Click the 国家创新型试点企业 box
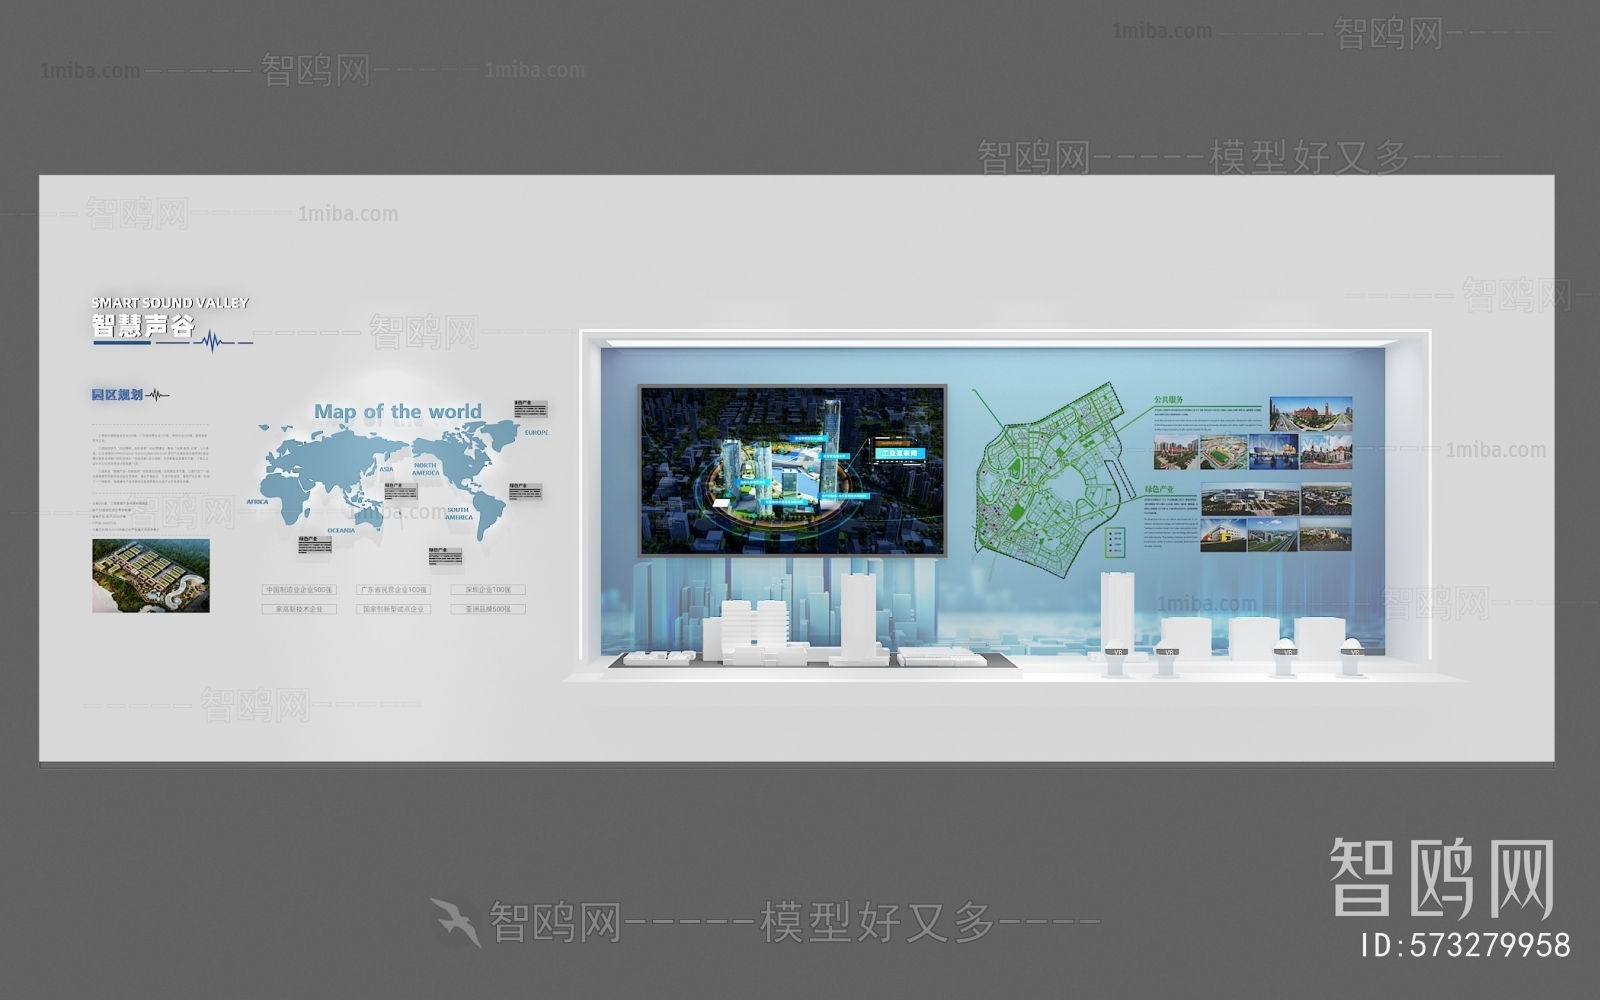The height and width of the screenshot is (1000, 1600). [394, 608]
